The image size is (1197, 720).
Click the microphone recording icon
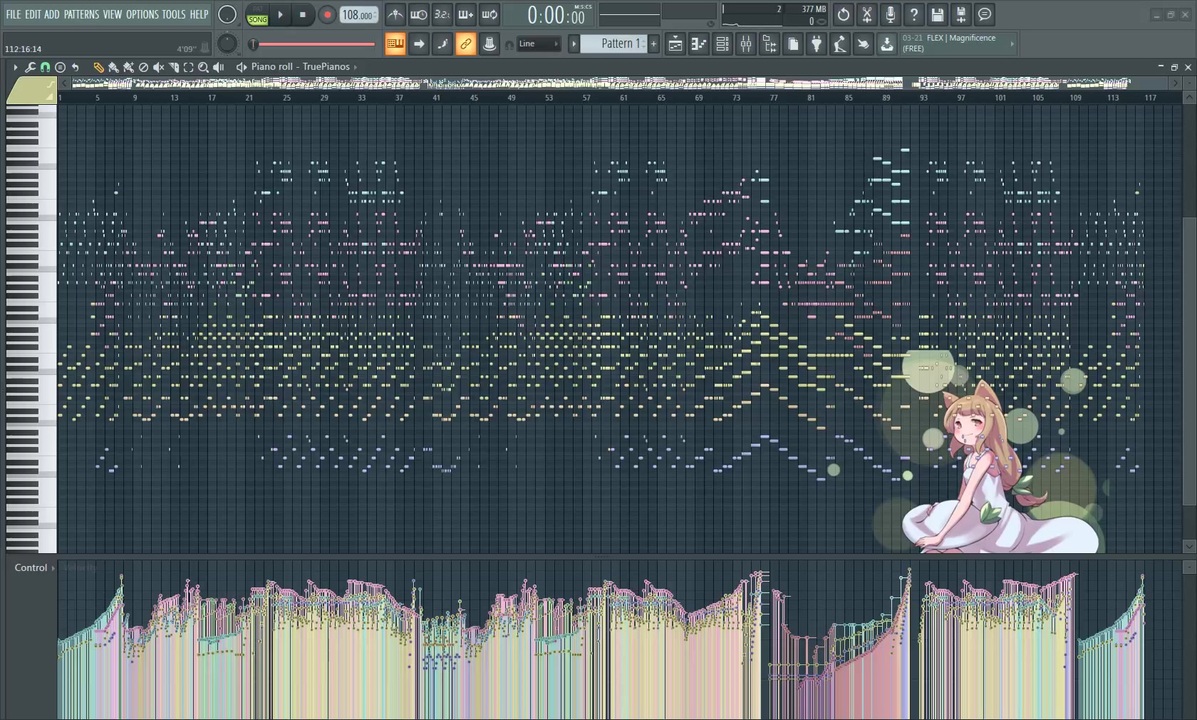pos(890,15)
